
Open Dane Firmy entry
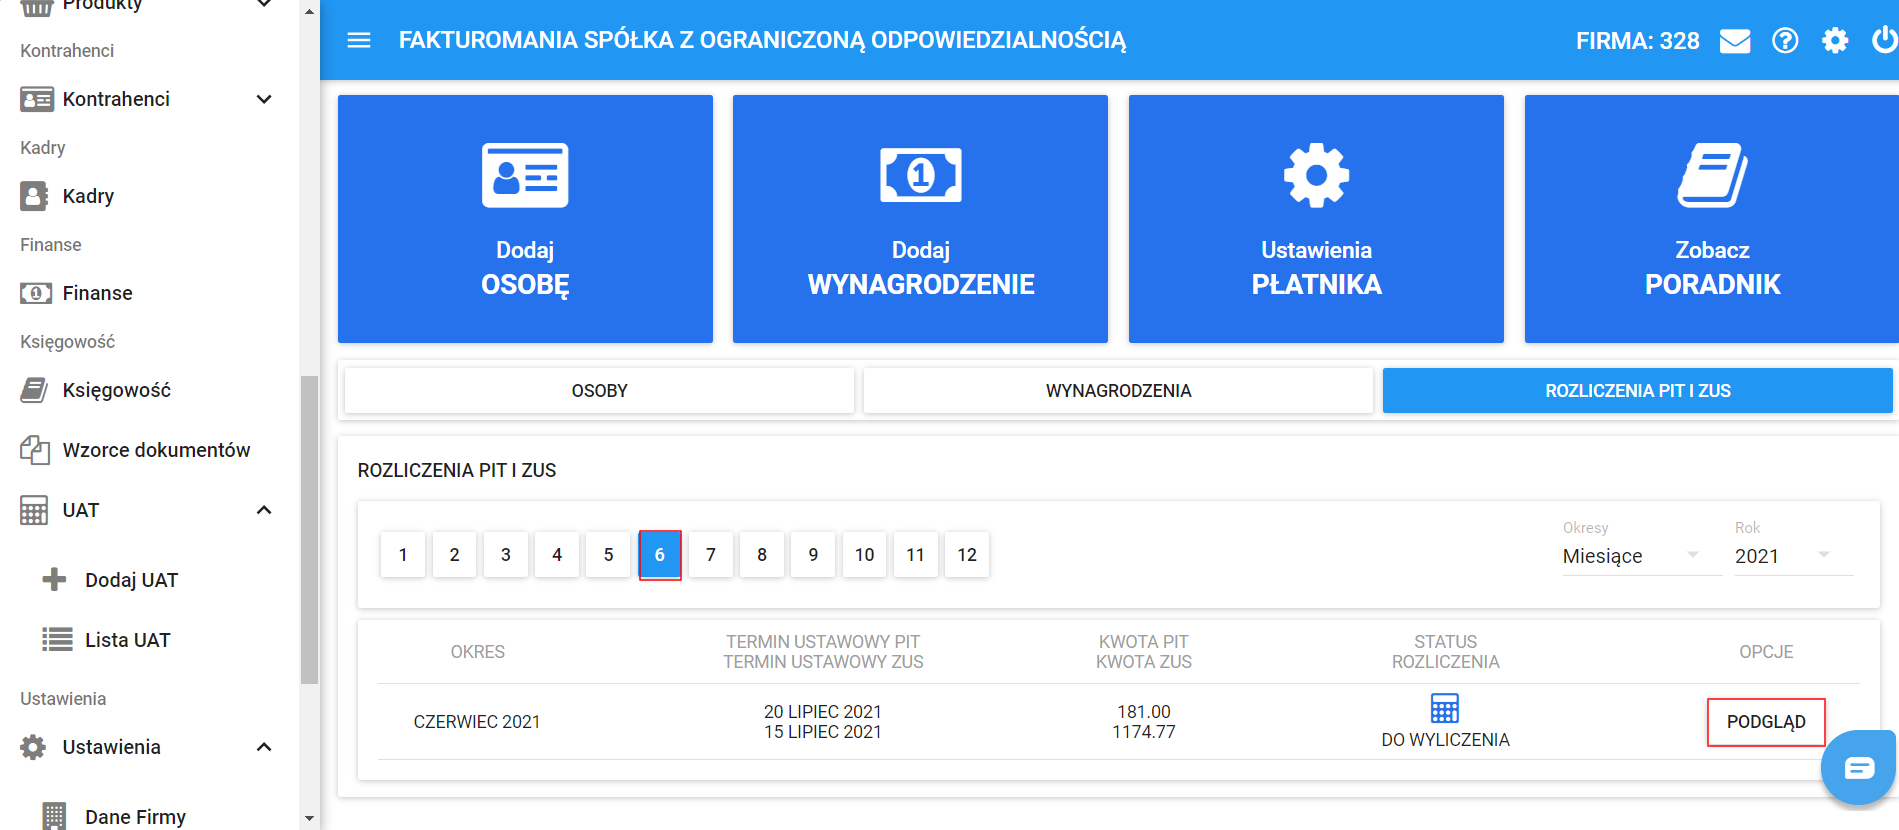coord(135,817)
